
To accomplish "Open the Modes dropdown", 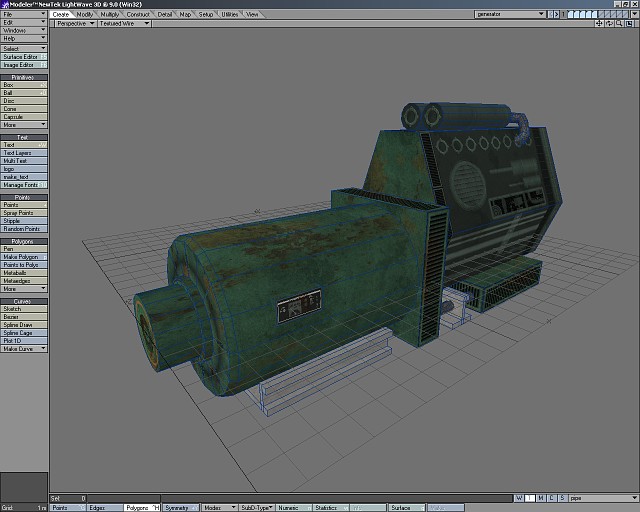I will point(219,508).
